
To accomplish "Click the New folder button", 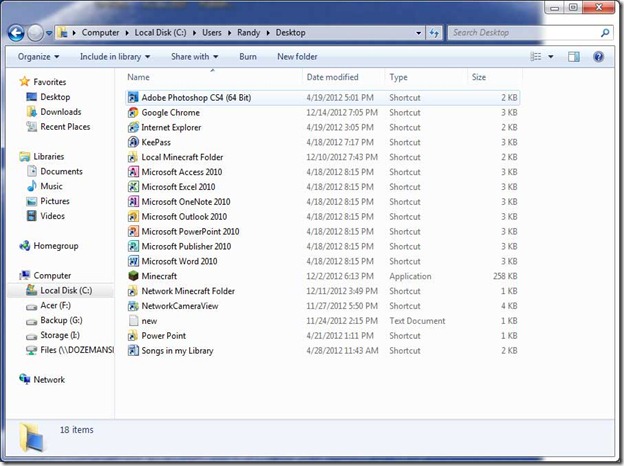I will pos(297,57).
